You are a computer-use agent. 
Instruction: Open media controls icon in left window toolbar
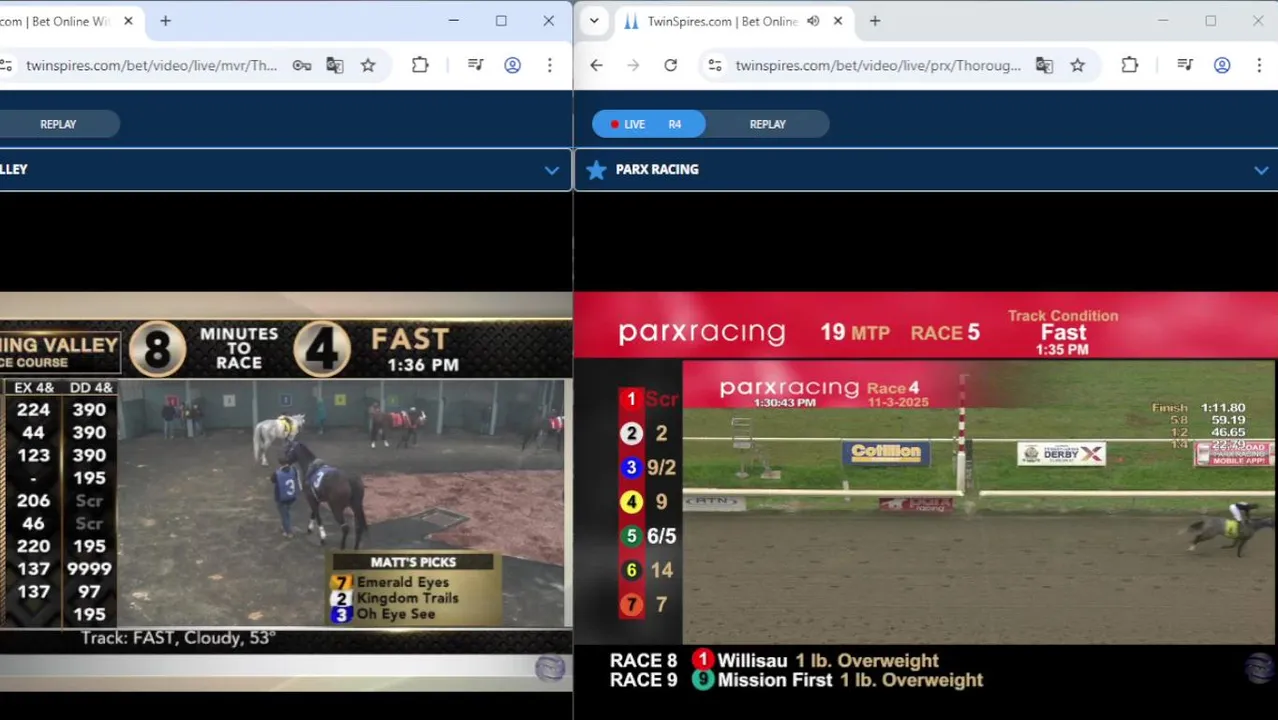pos(476,65)
